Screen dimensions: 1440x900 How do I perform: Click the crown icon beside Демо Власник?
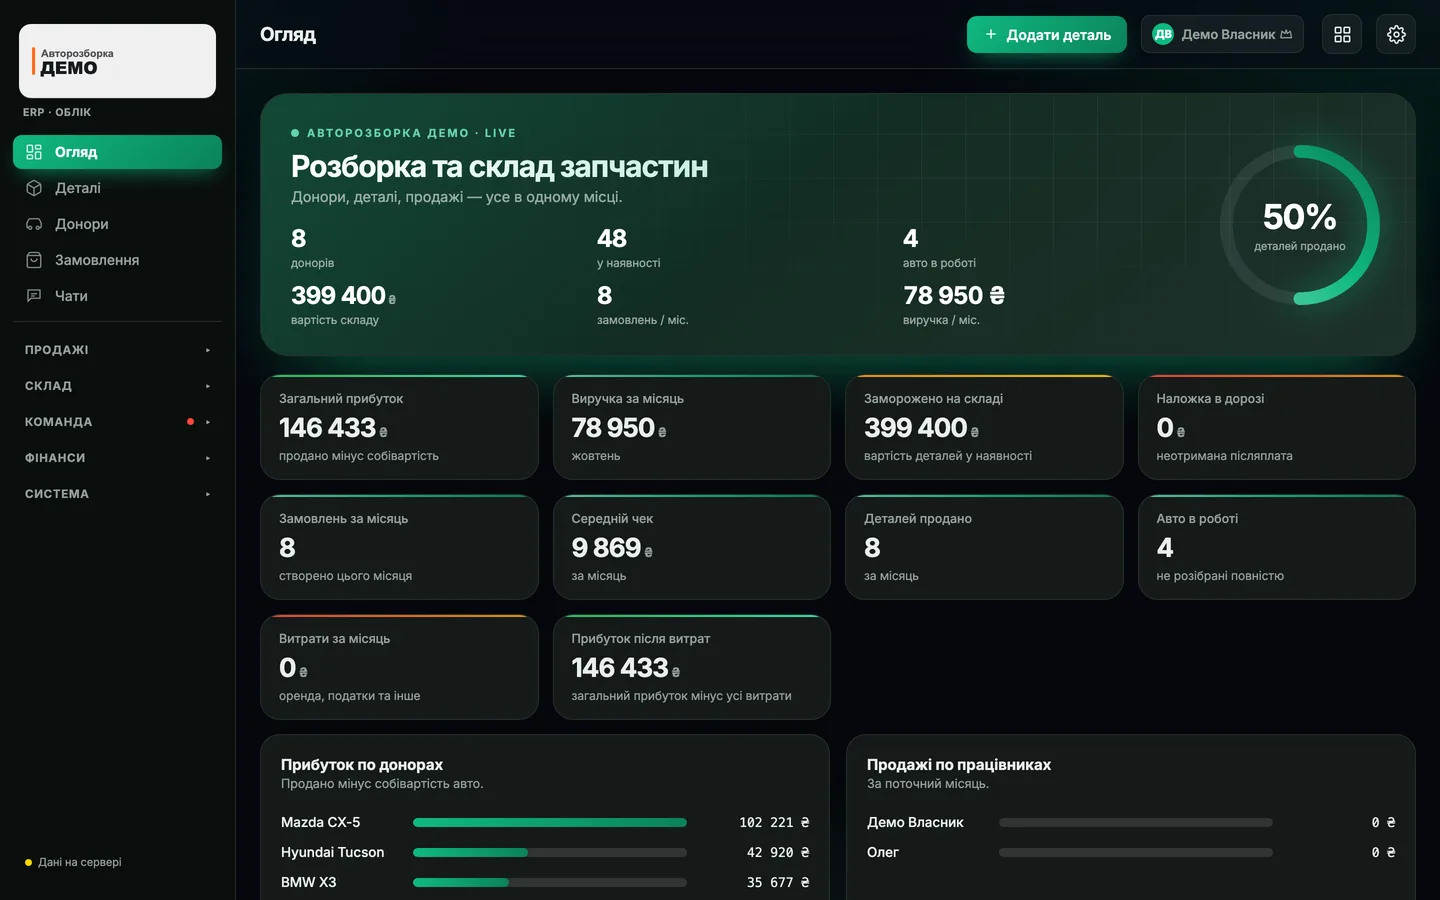(1286, 34)
